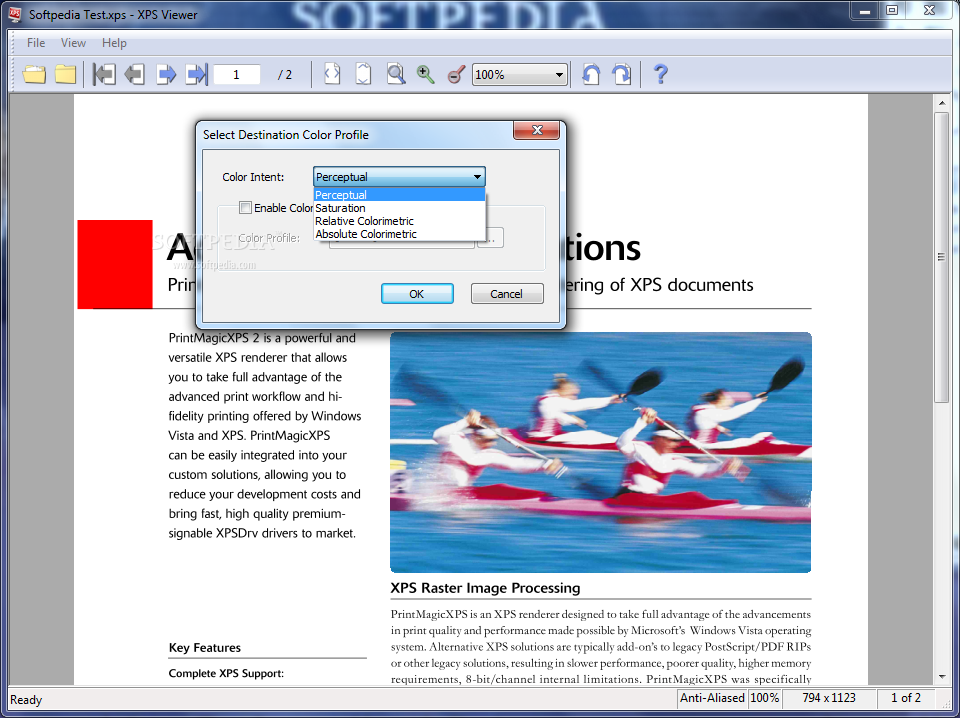Viewport: 960px width, 718px height.
Task: Choose Relative Colorimetric intent
Action: pos(399,221)
